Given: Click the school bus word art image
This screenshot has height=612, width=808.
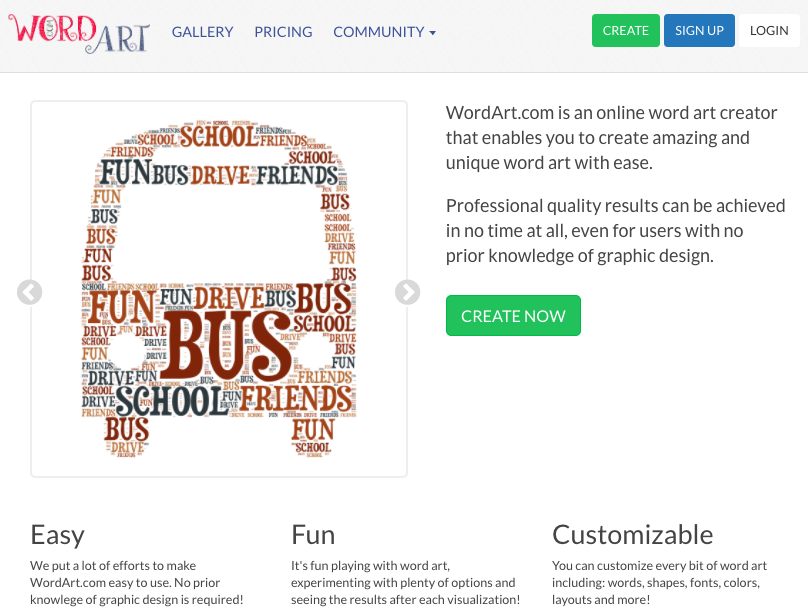Looking at the screenshot, I should [218, 287].
